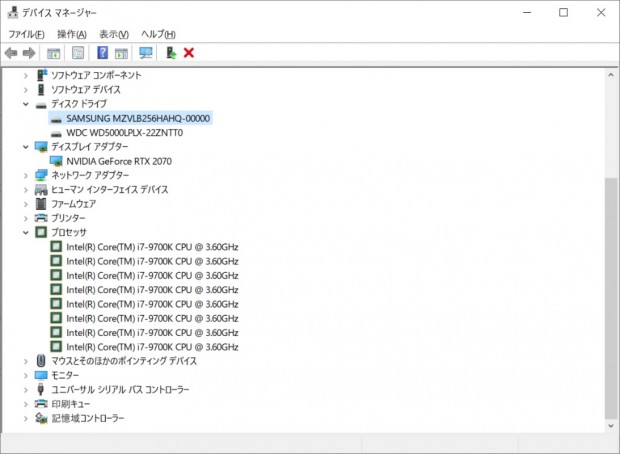Image resolution: width=620 pixels, height=454 pixels.
Task: Expand the ソフトウェア コンポーネント node
Action: [x=26, y=75]
